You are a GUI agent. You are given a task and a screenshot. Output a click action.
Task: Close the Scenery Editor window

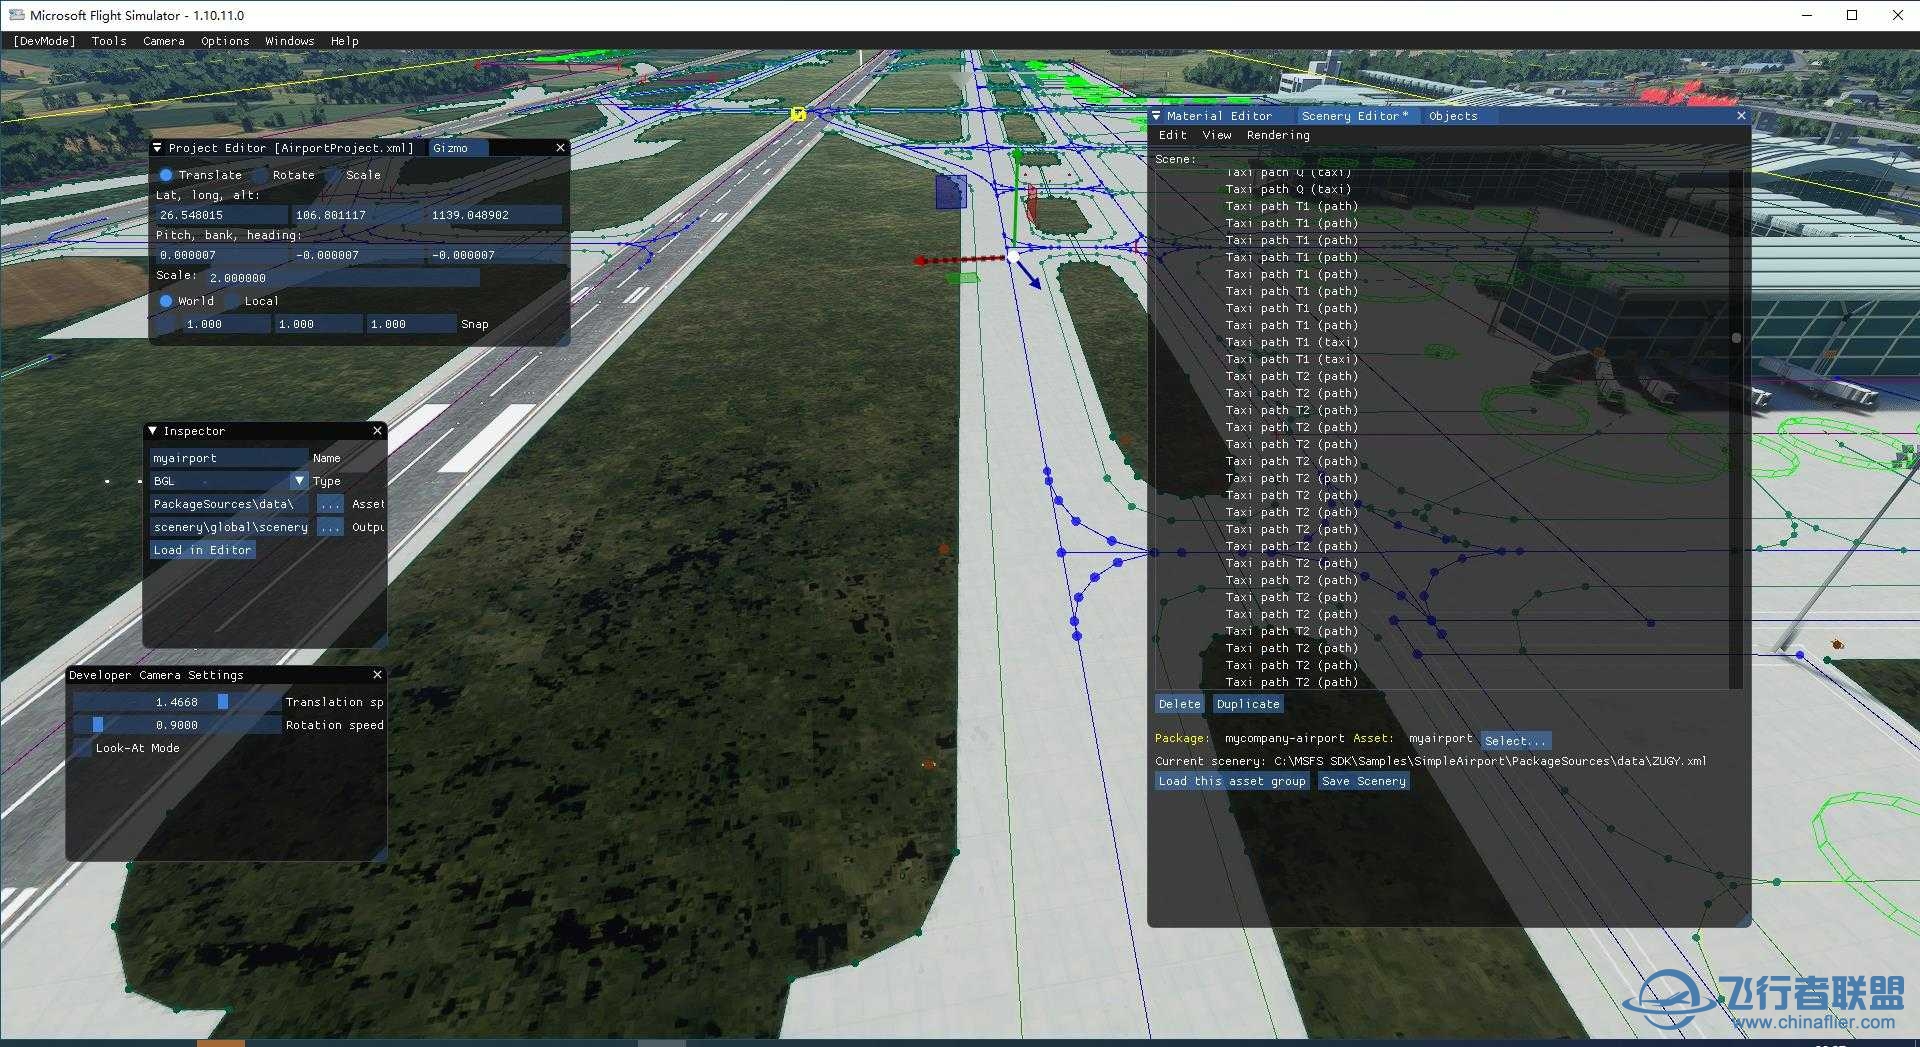(1741, 116)
